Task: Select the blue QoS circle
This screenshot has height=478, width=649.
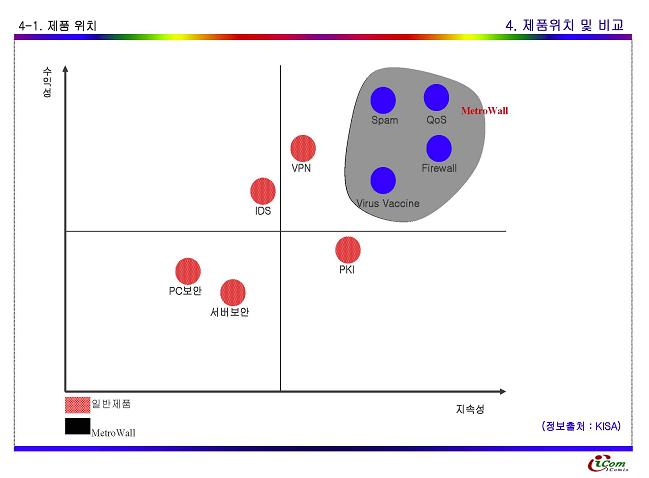Action: (x=436, y=97)
